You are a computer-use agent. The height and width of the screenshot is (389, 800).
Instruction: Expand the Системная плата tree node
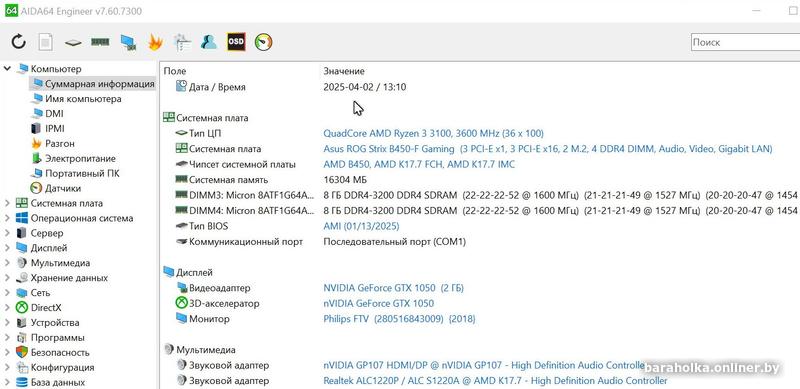coord(7,203)
